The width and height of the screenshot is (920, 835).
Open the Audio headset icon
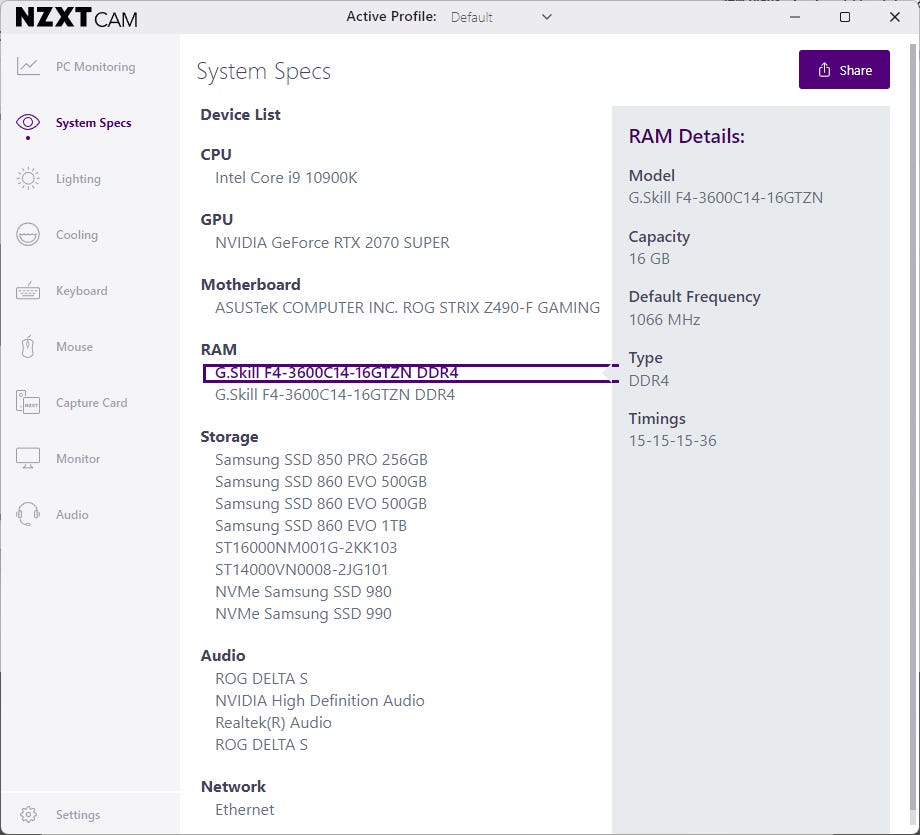(28, 514)
